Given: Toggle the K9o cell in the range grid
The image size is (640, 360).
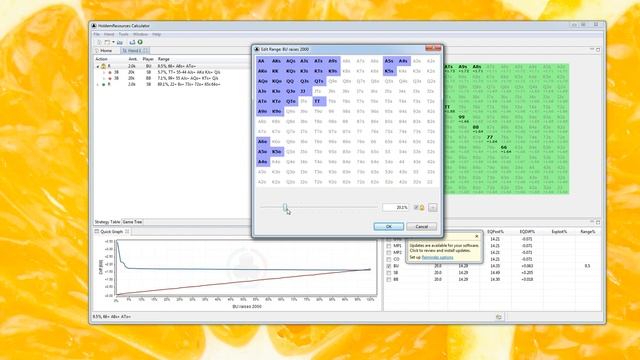Looking at the screenshot, I should coord(276,111).
